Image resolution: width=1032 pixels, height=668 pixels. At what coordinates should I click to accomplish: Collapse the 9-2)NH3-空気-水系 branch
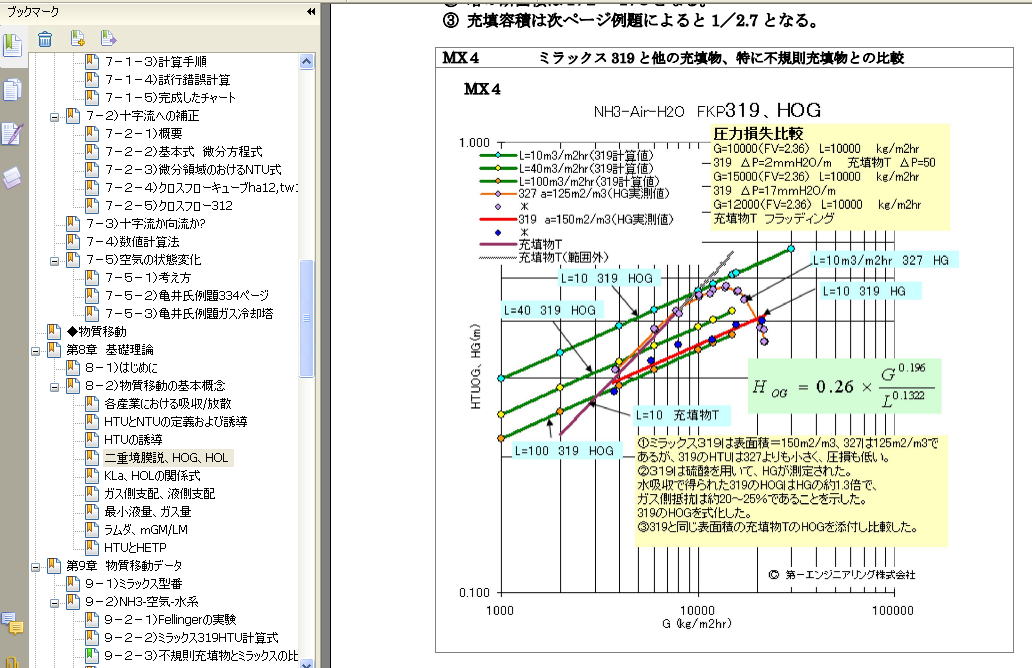55,603
